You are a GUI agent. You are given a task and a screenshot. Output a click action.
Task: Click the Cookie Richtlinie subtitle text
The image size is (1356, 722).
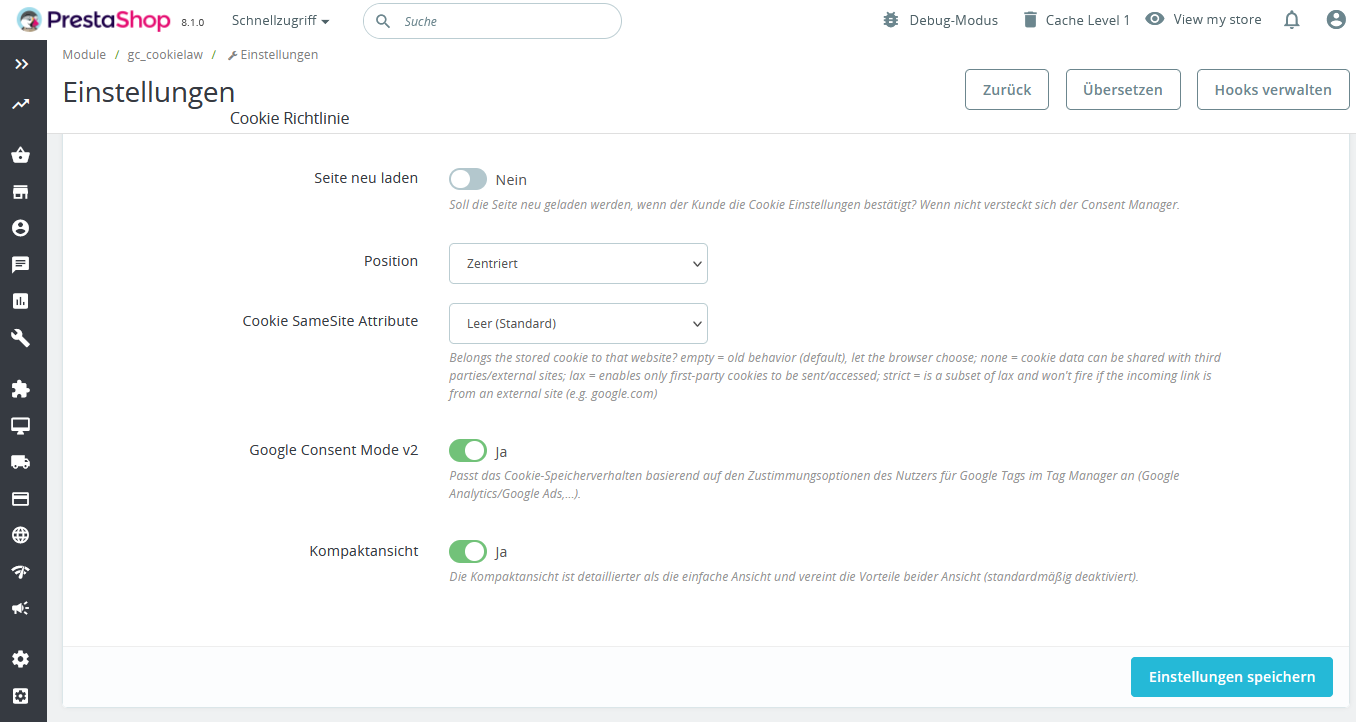[x=290, y=118]
